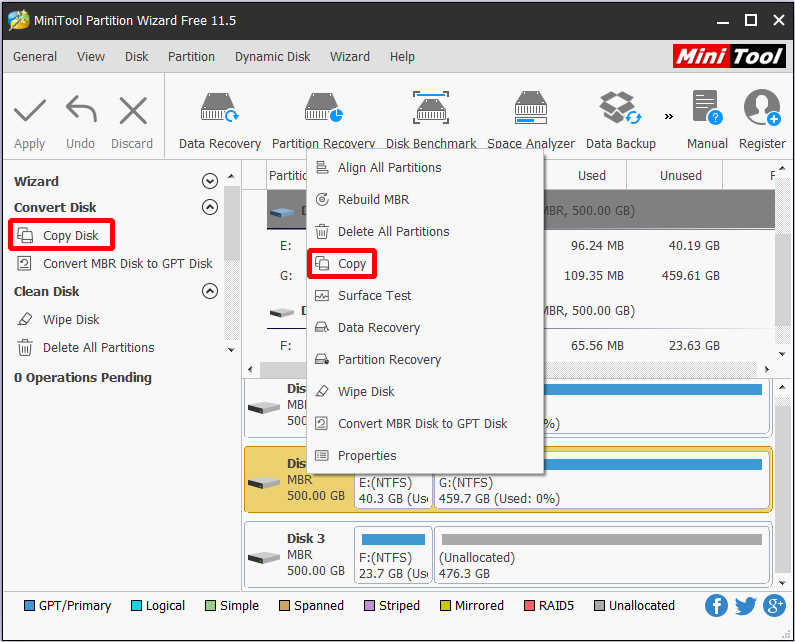Open the Google Plus share icon
Image resolution: width=795 pixels, height=642 pixels.
pyautogui.click(x=774, y=605)
